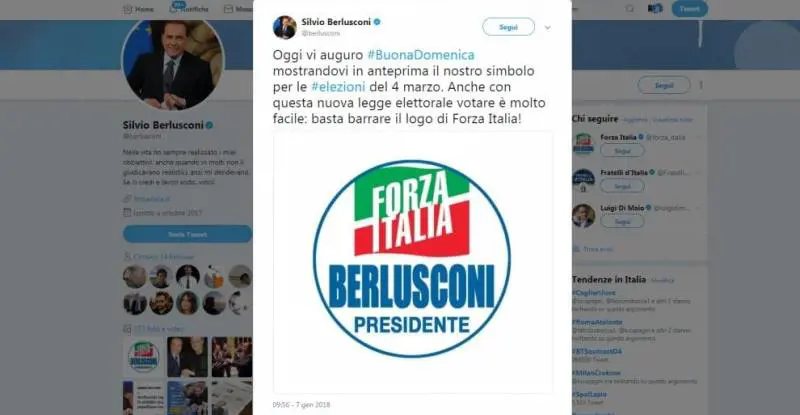Image resolution: width=800 pixels, height=415 pixels.
Task: Follow Fratelli d'Italia in suggestions list
Action: pyautogui.click(x=622, y=186)
